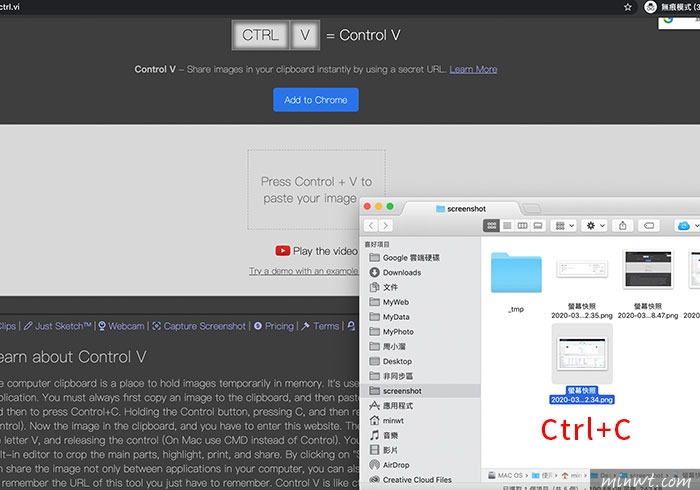The width and height of the screenshot is (700, 490).
Task: Open 影片 in Finder sidebar
Action: coord(383,450)
